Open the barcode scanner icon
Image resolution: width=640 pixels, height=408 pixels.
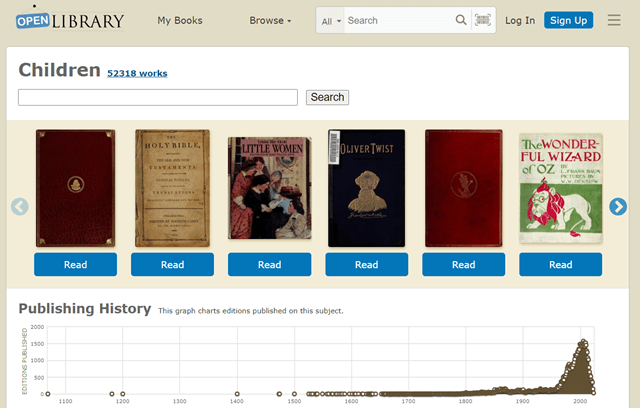(483, 20)
